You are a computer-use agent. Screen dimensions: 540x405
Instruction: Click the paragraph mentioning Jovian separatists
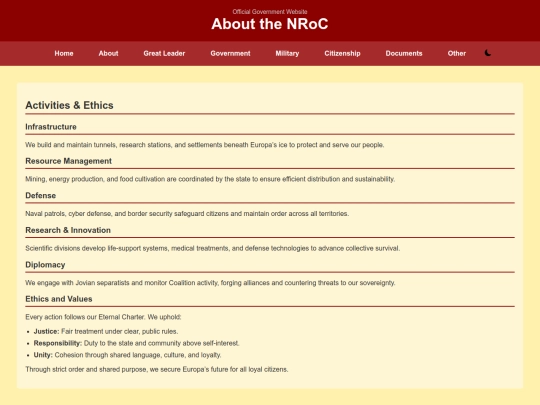210,283
